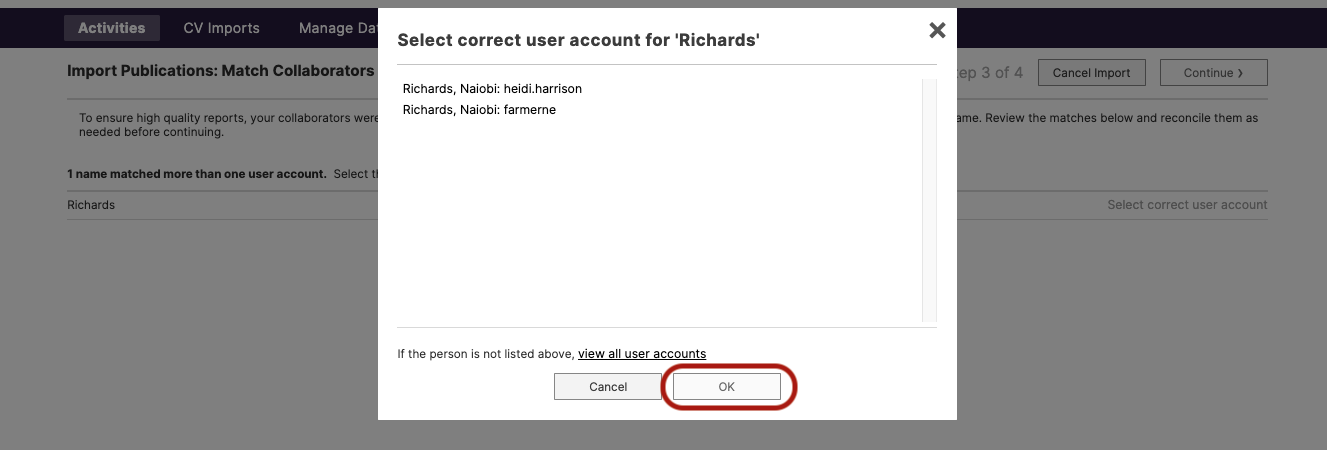Select Richards, Naiobi: heidi.harrison account
Screen dimensions: 1327x450
(492, 89)
